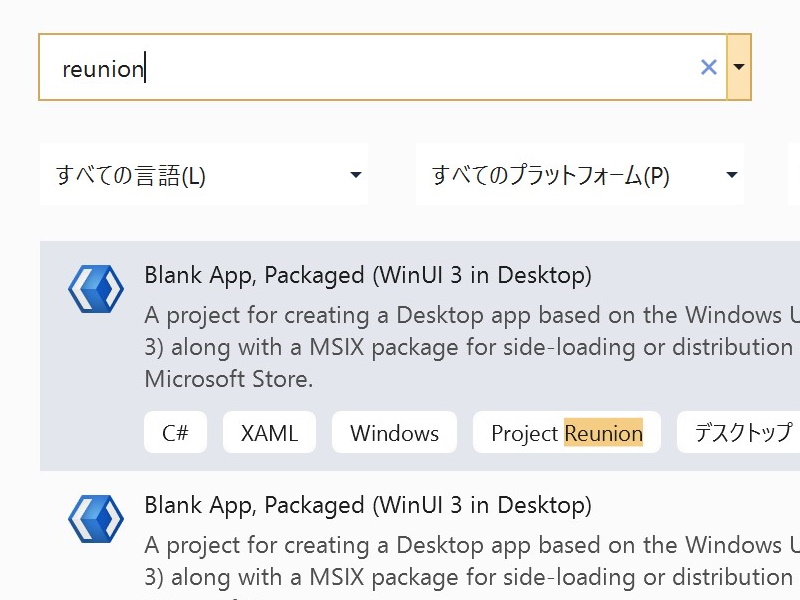Screen dimensions: 800x600
Task: Open the search history dropdown arrow button
Action: 739,67
